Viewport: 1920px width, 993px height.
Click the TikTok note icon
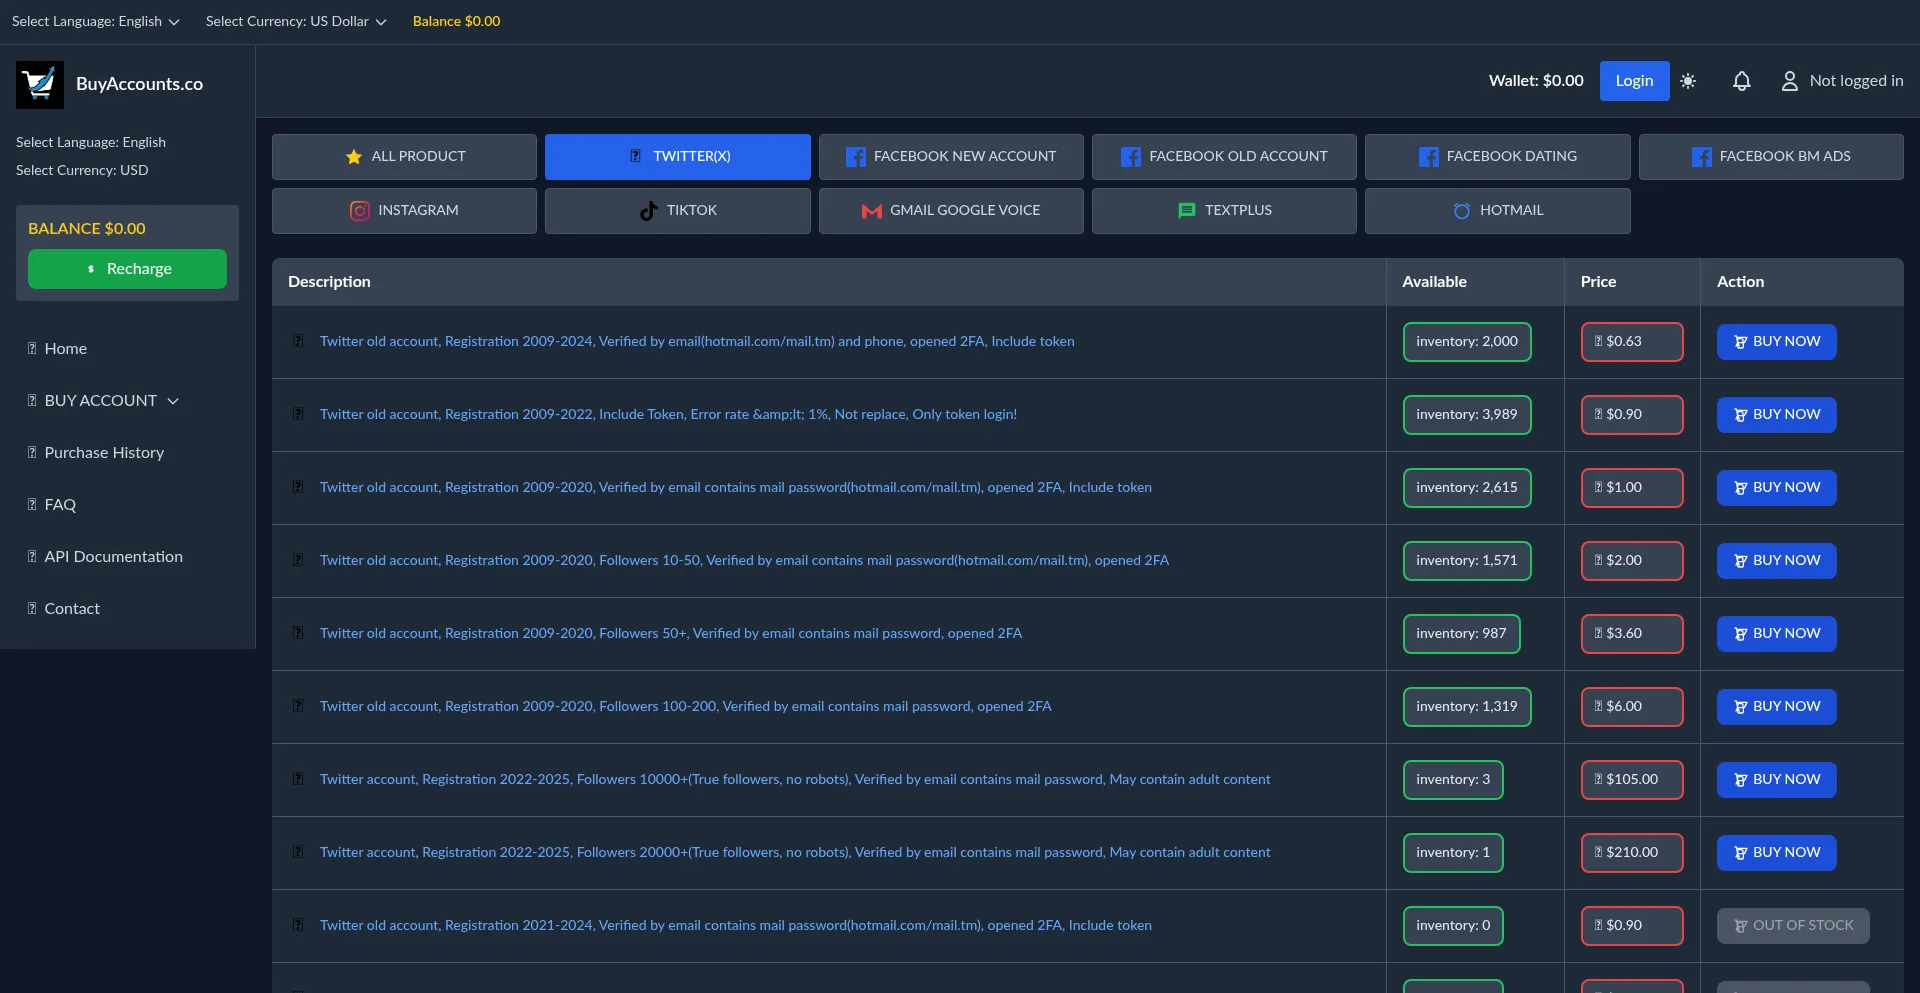647,210
